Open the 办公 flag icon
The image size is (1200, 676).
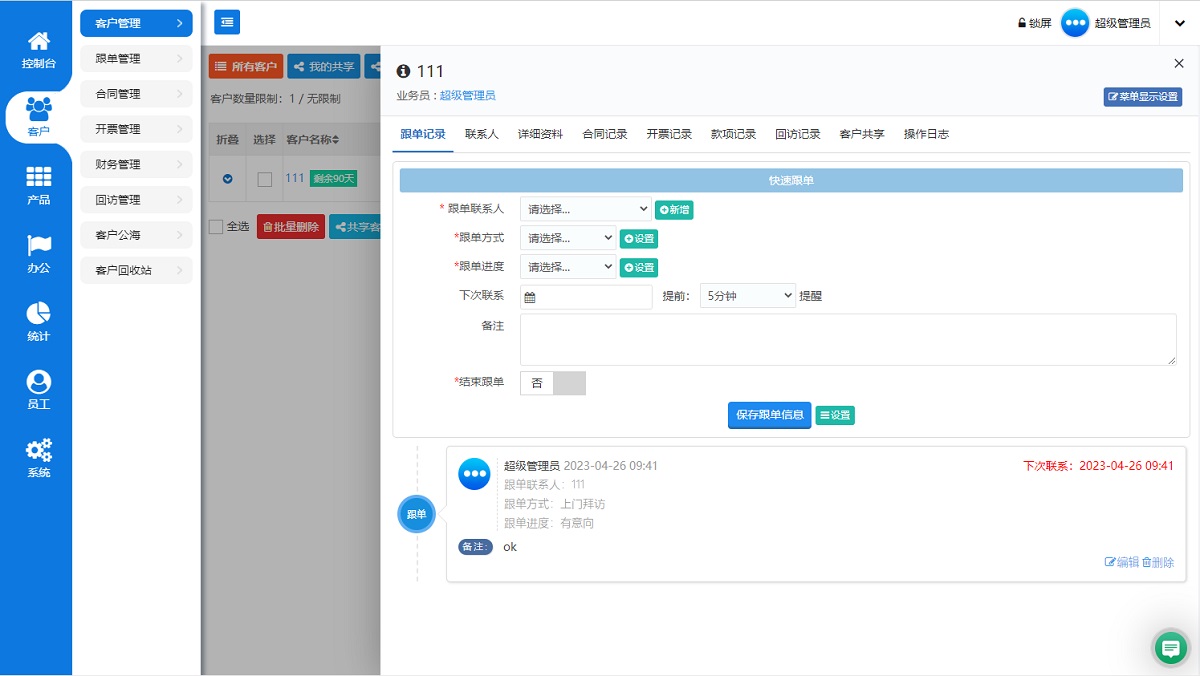pyautogui.click(x=38, y=246)
